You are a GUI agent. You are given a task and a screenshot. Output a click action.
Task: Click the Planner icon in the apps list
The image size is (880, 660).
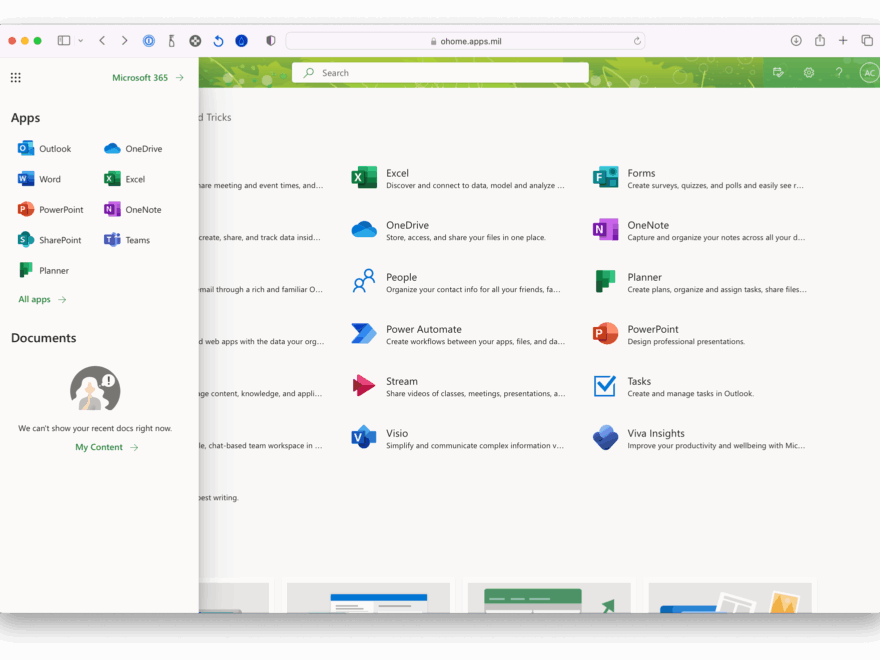pyautogui.click(x=605, y=281)
